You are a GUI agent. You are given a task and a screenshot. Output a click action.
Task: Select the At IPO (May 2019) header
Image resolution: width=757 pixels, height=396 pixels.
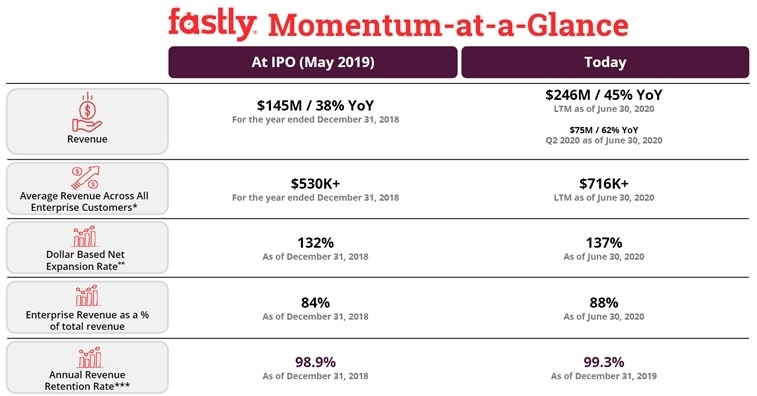[313, 62]
